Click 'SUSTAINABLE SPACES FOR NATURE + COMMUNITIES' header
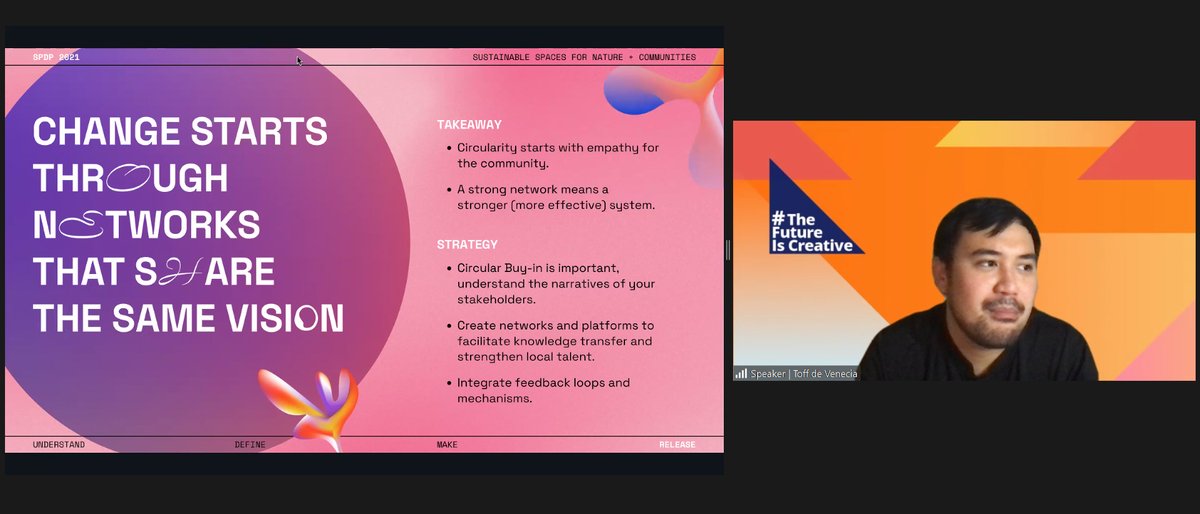Image resolution: width=1200 pixels, height=514 pixels. pos(584,57)
